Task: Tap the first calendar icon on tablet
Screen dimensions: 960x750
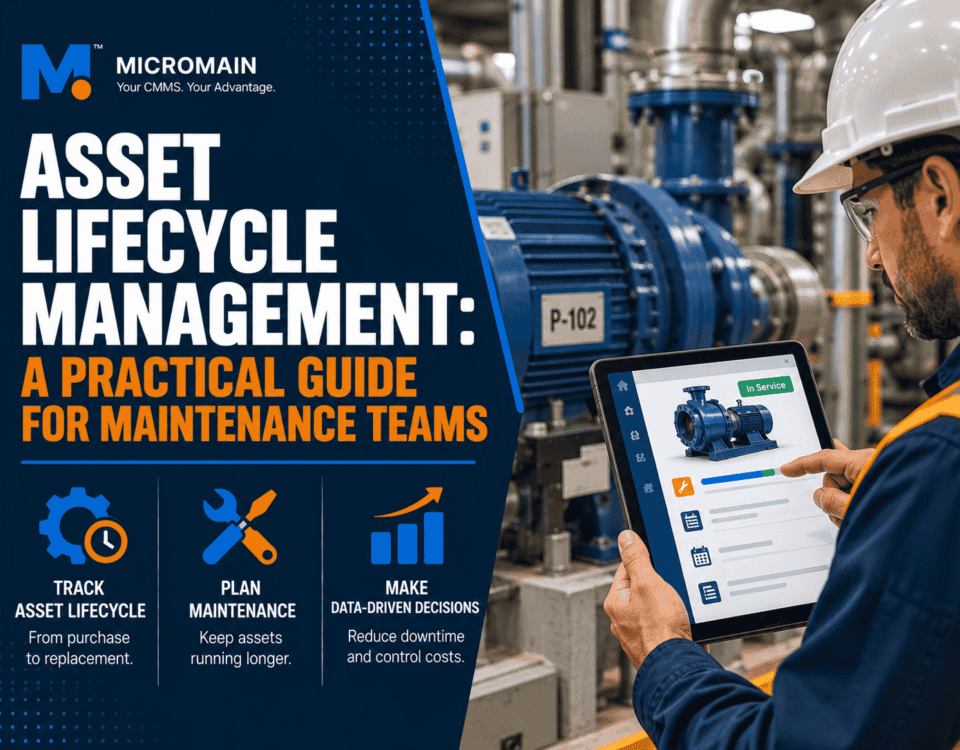Action: [x=692, y=521]
